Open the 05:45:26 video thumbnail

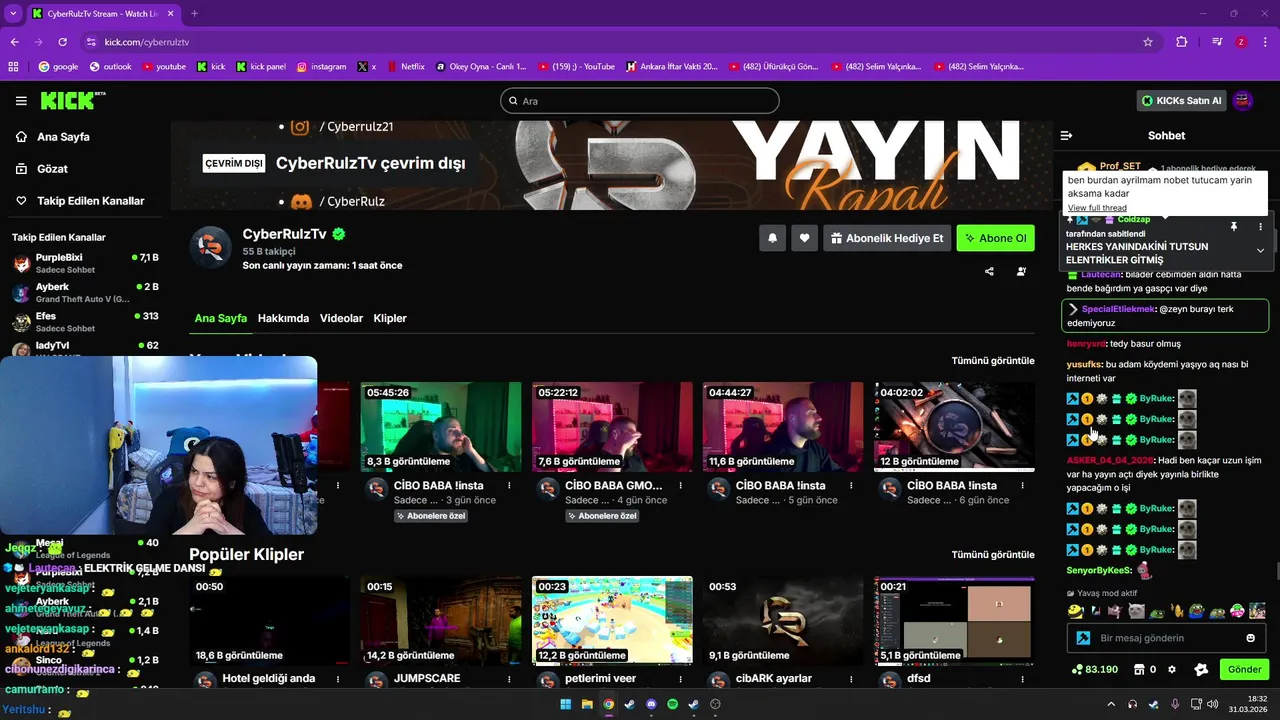point(441,426)
